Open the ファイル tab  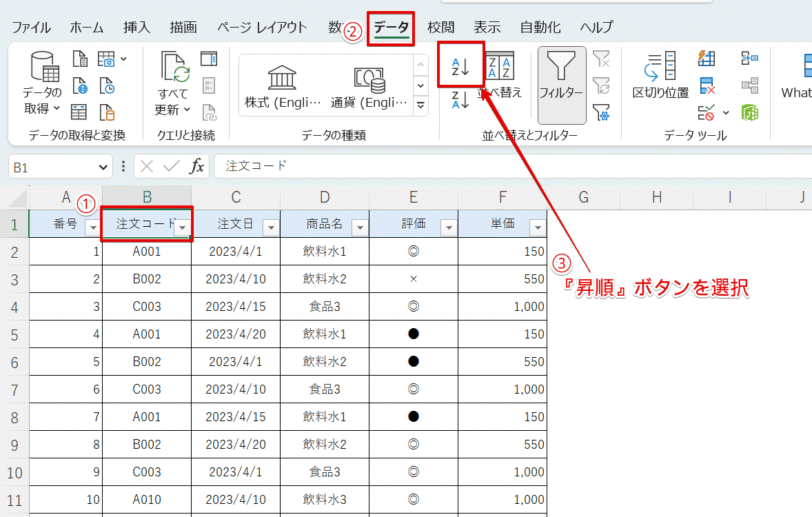[x=31, y=27]
